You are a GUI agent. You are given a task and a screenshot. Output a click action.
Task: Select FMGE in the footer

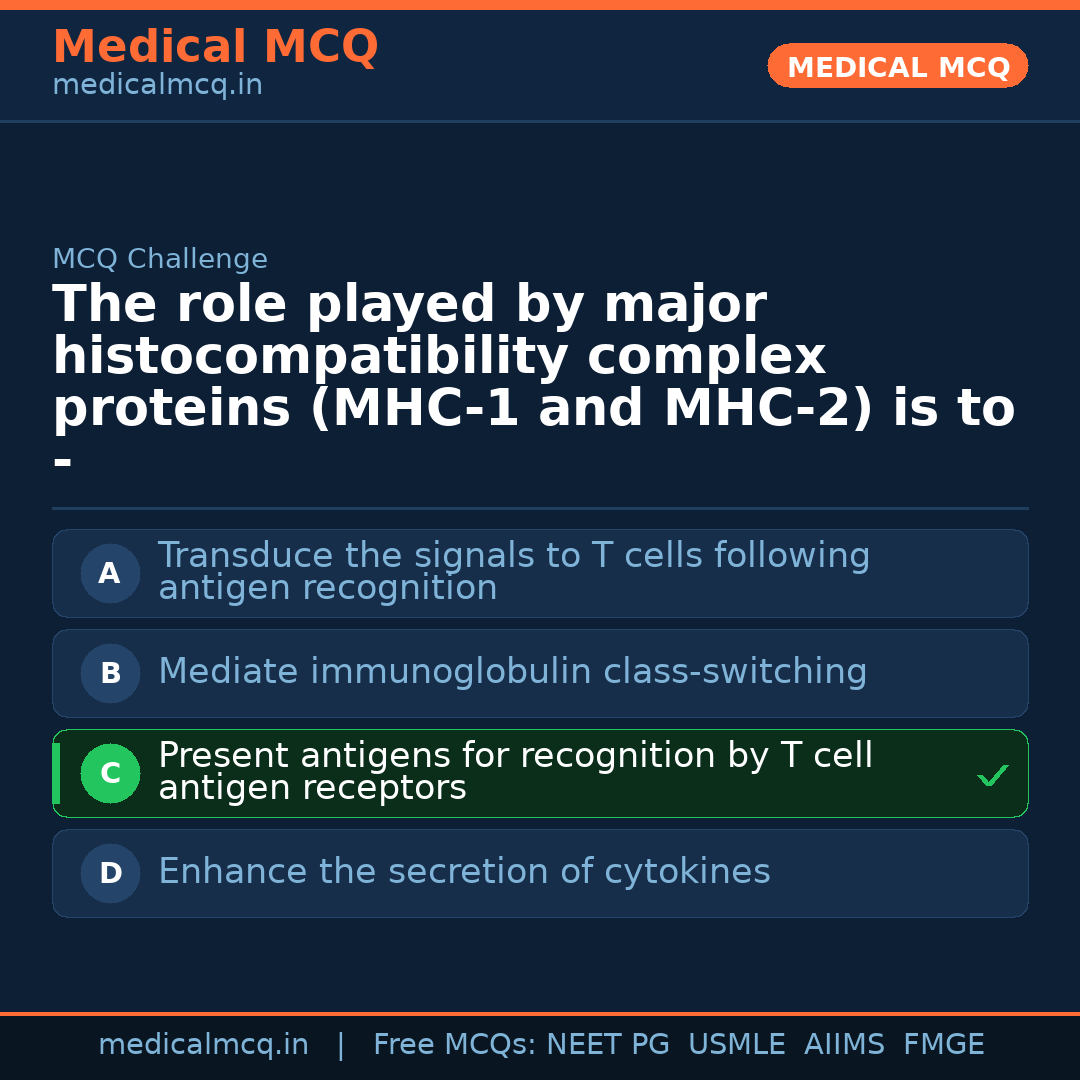(943, 1045)
